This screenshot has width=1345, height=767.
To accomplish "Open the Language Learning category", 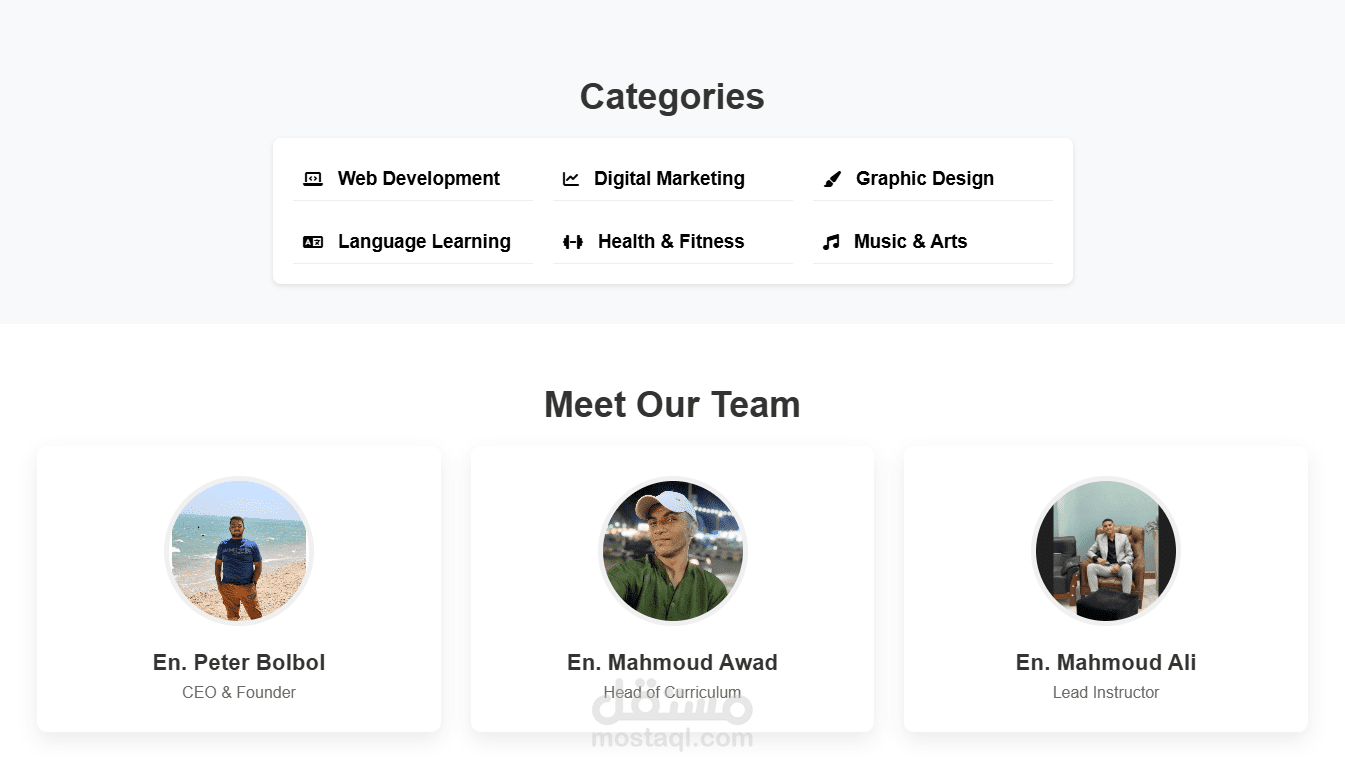I will coord(424,242).
